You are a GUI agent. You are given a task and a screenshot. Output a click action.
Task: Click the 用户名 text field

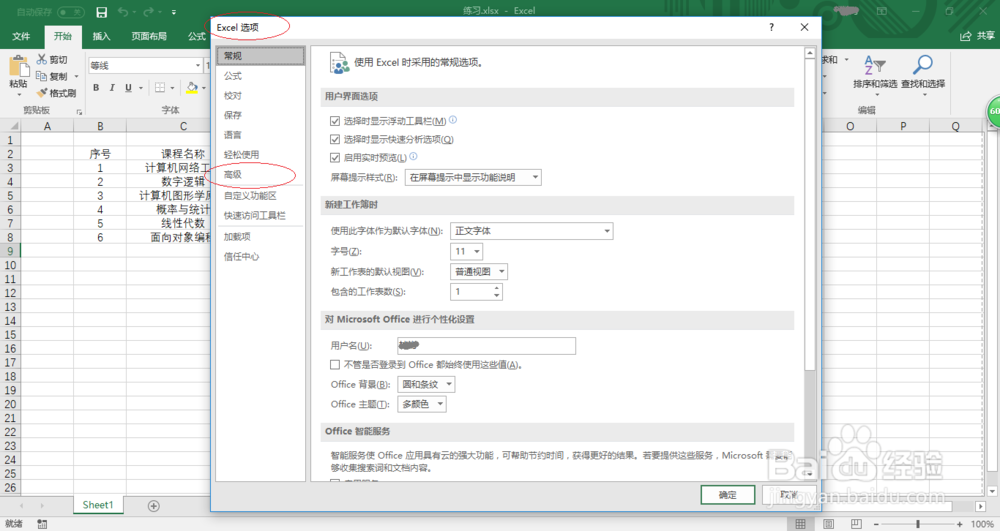tap(486, 346)
